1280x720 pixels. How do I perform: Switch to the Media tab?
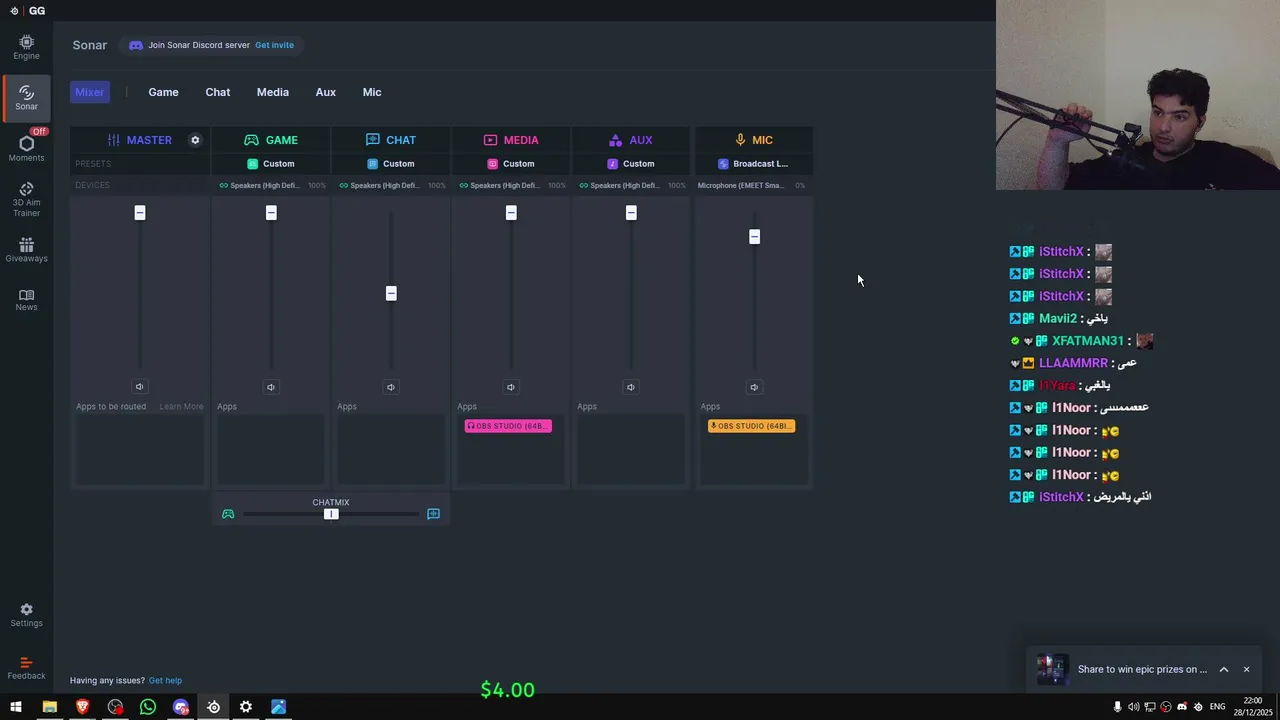pos(273,92)
